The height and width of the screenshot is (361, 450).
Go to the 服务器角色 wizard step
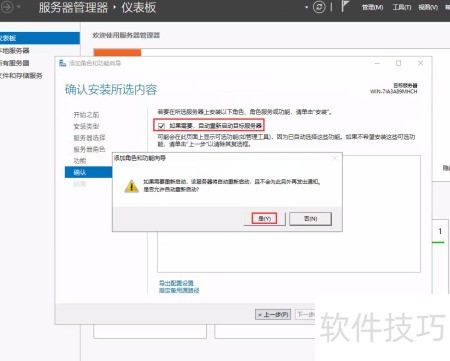(x=89, y=149)
